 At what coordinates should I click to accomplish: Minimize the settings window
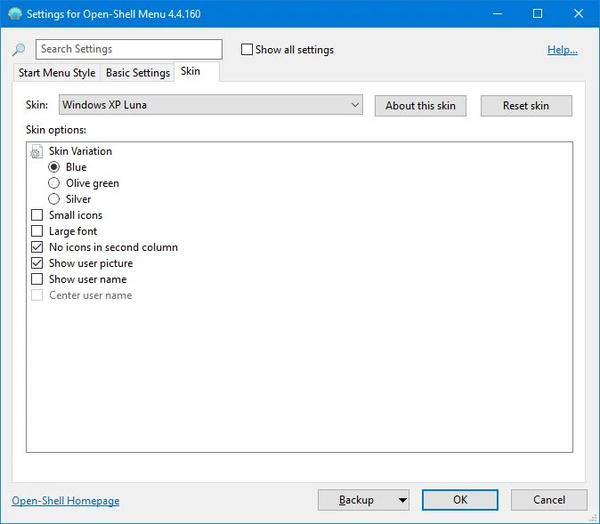[x=497, y=14]
